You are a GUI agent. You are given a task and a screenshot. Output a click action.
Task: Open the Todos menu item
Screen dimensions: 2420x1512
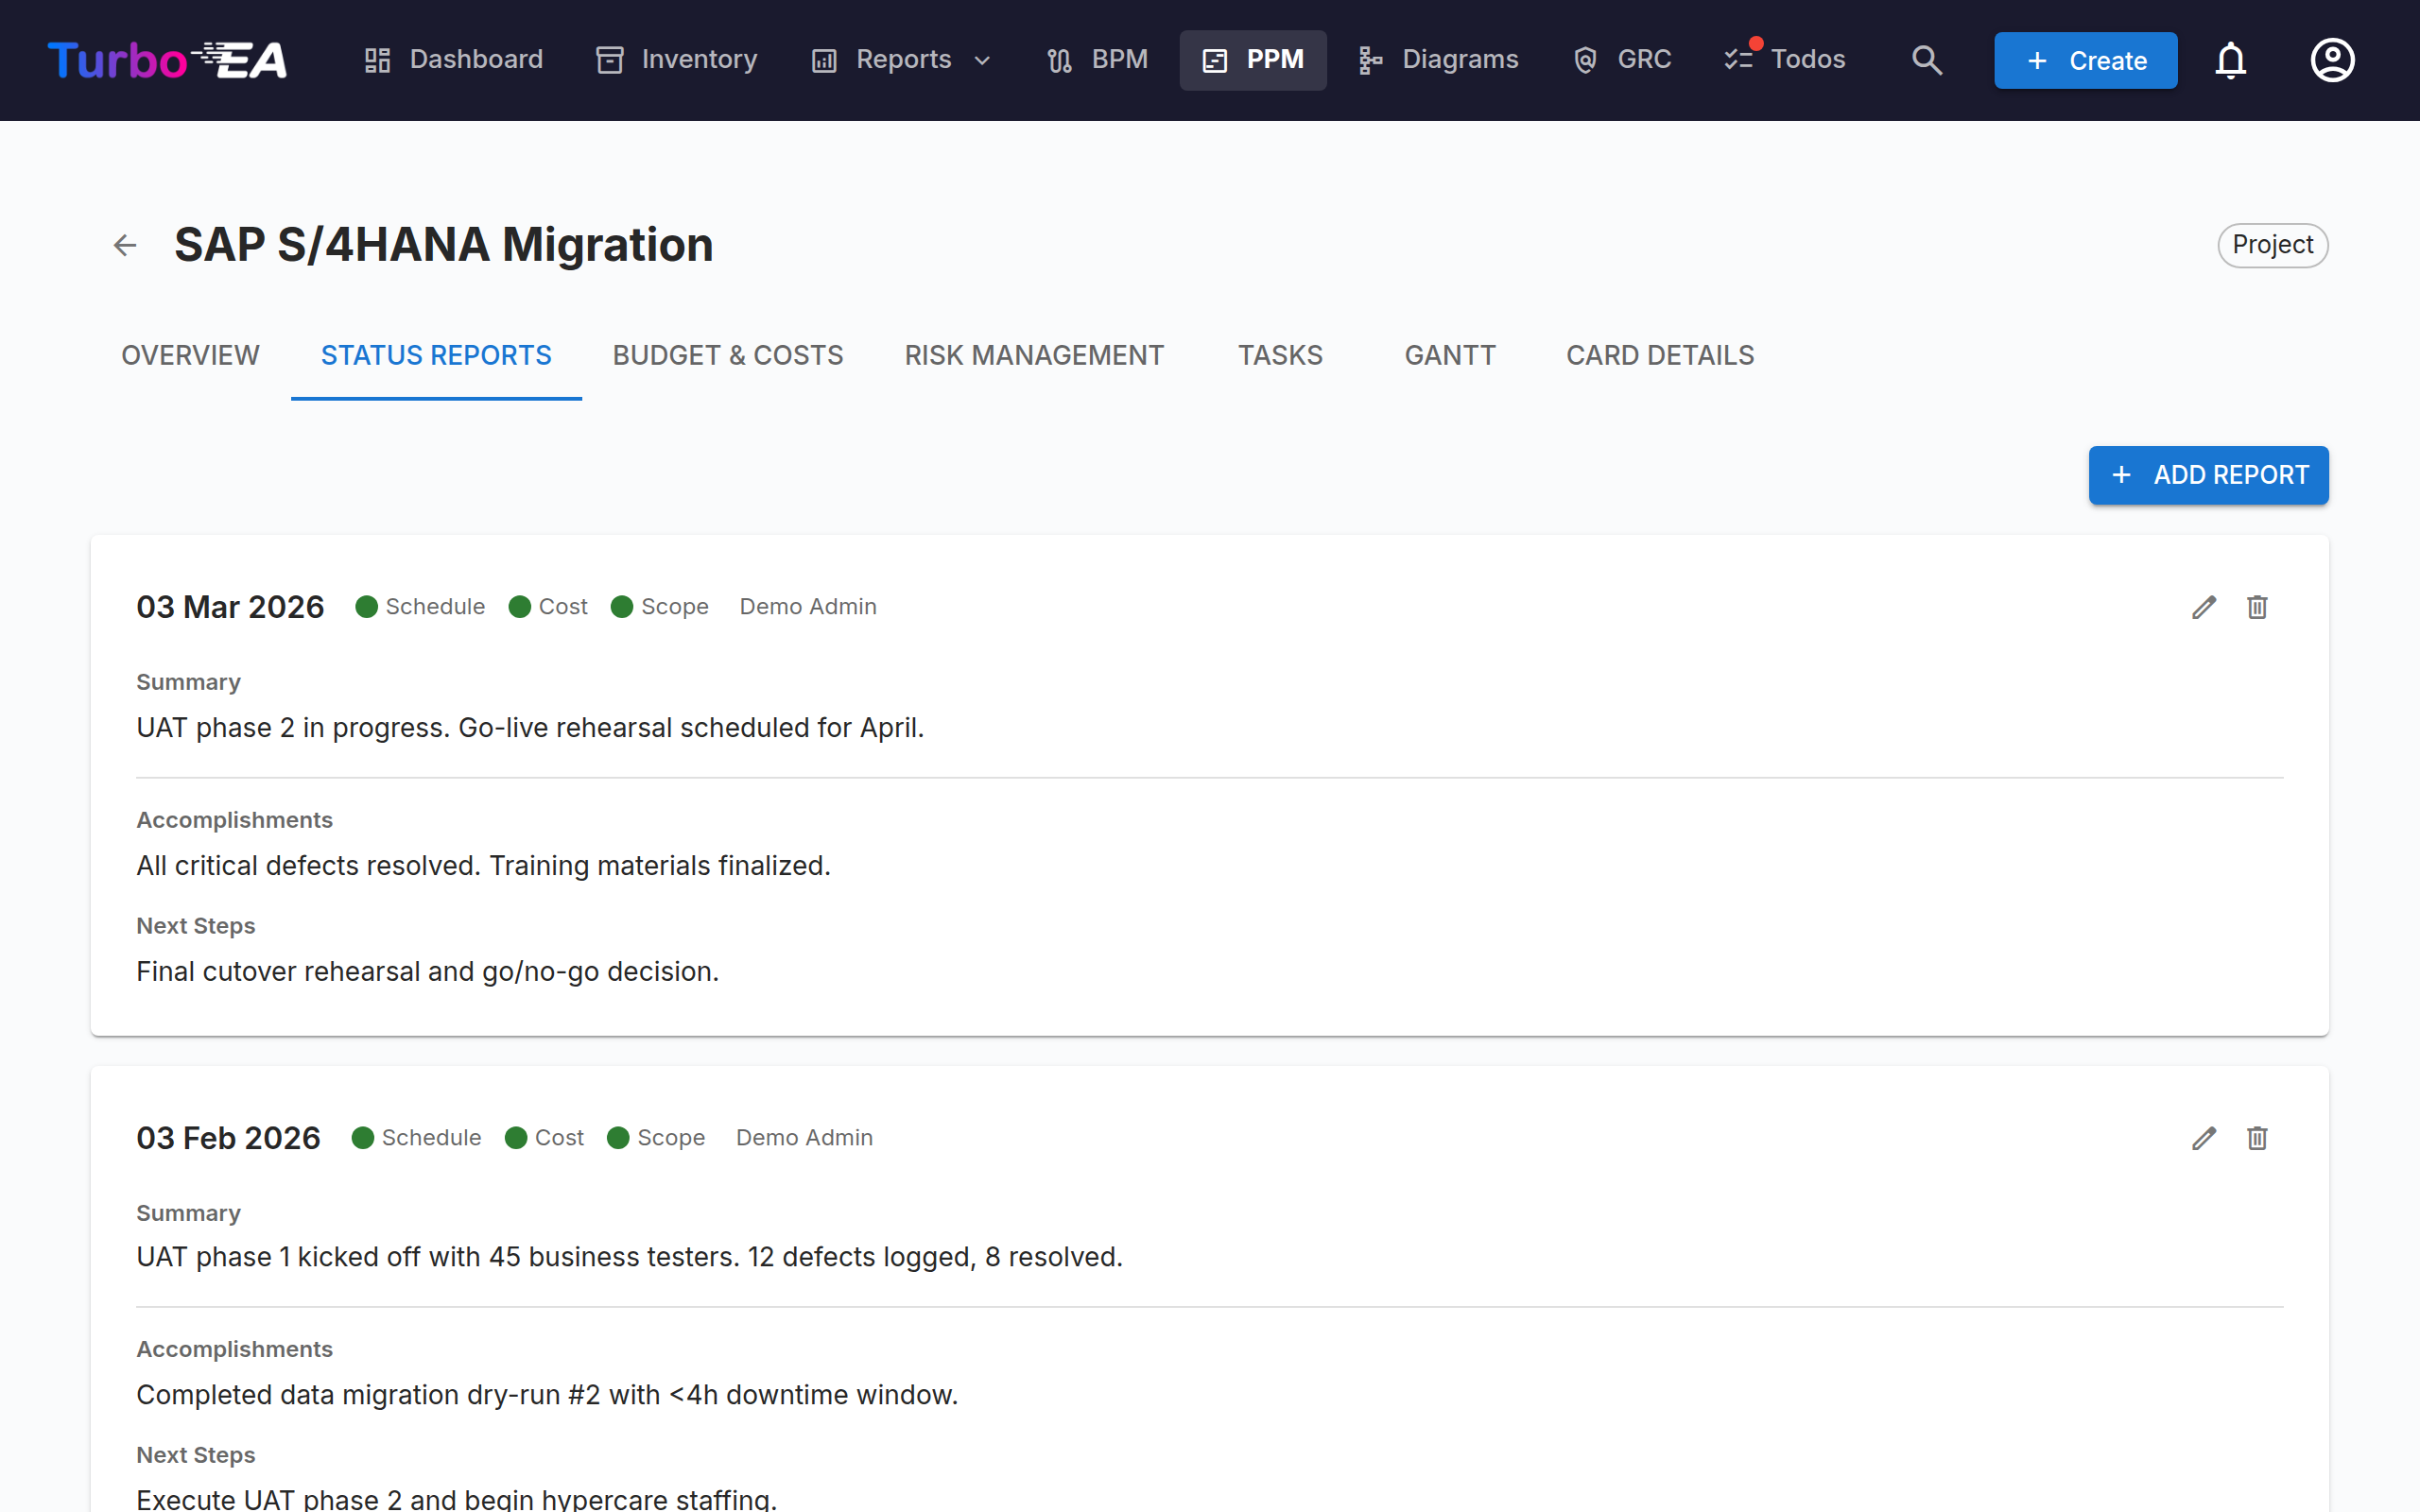click(x=1785, y=60)
